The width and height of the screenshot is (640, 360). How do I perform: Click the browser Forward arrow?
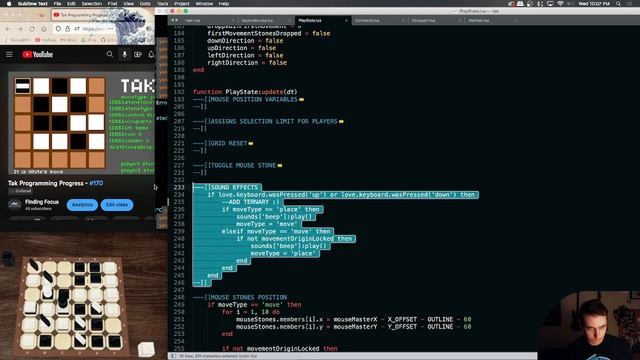(20, 29)
